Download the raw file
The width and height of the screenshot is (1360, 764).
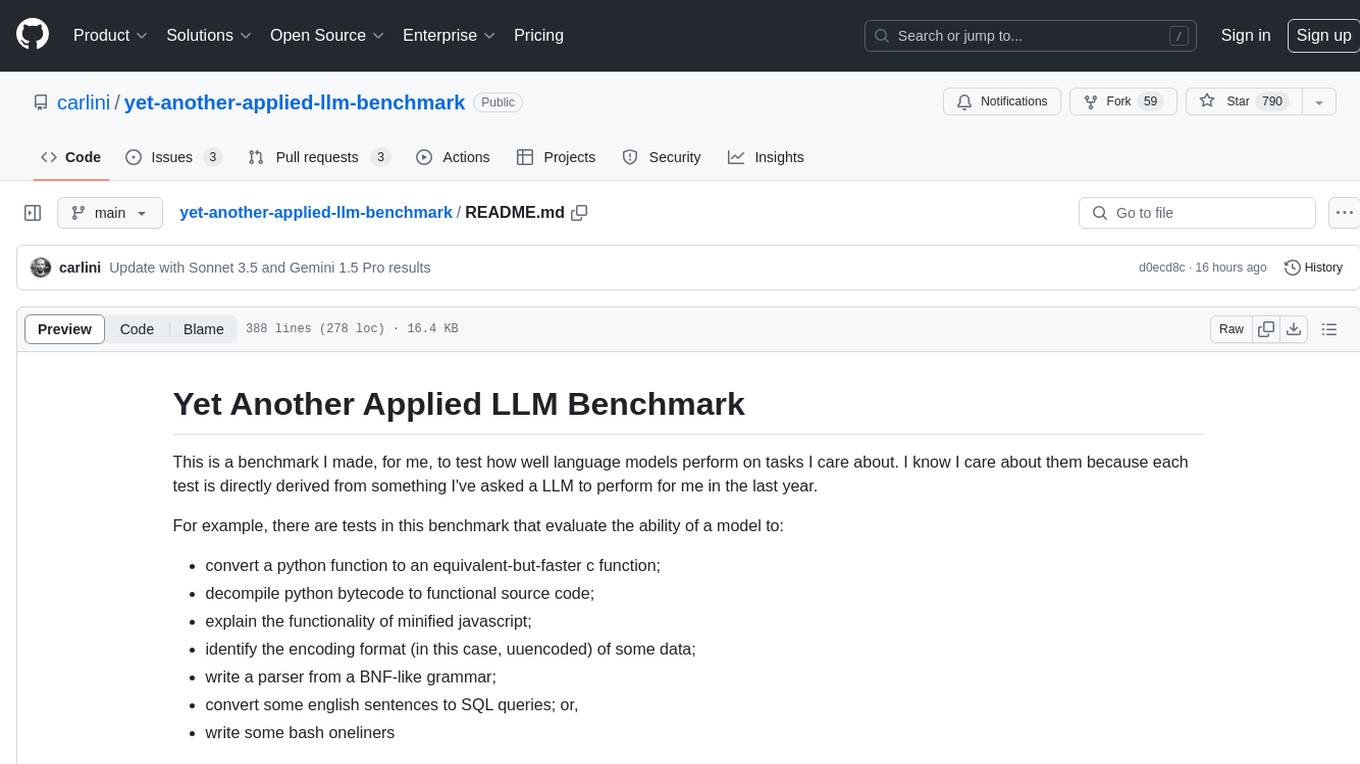pyautogui.click(x=1294, y=329)
